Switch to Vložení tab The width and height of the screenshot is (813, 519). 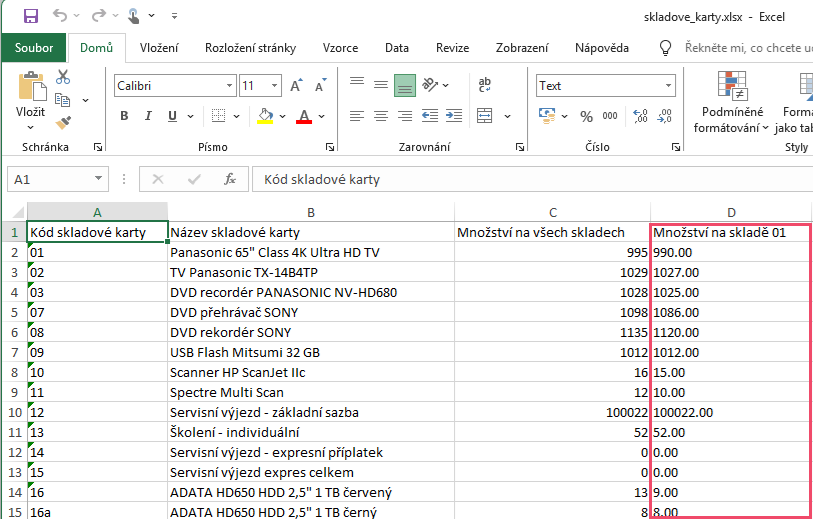coord(159,48)
